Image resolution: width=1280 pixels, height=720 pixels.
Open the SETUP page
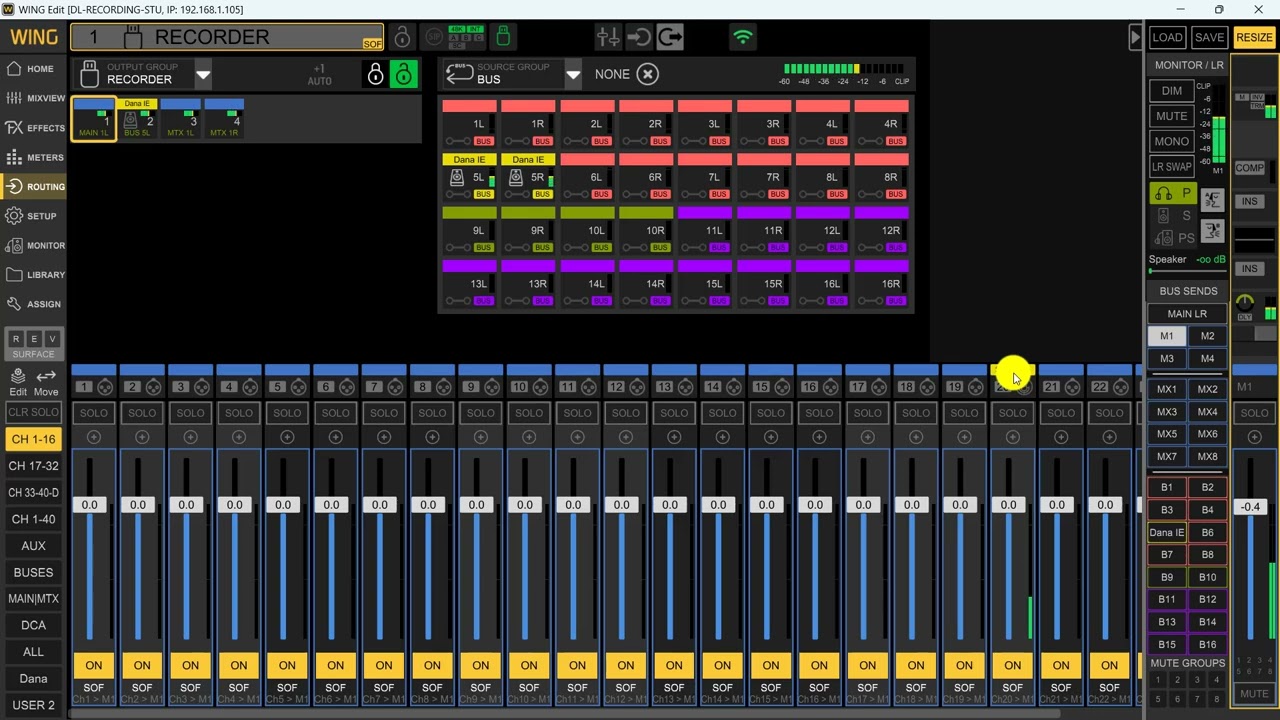(33, 216)
